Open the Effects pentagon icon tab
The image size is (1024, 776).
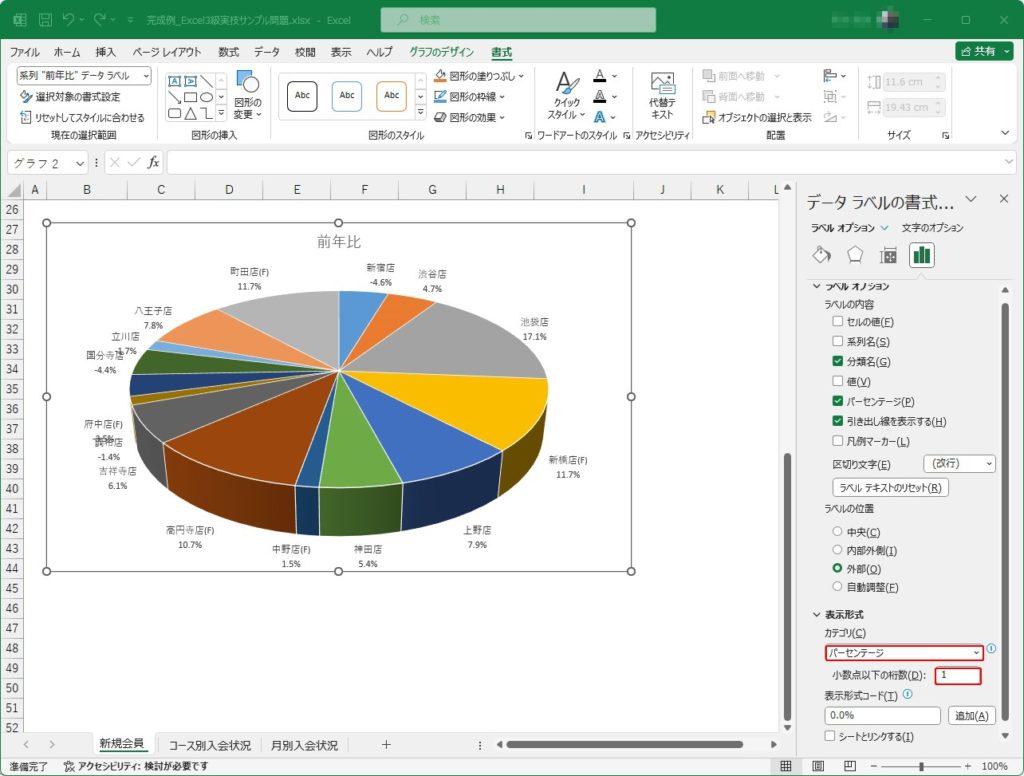click(855, 255)
